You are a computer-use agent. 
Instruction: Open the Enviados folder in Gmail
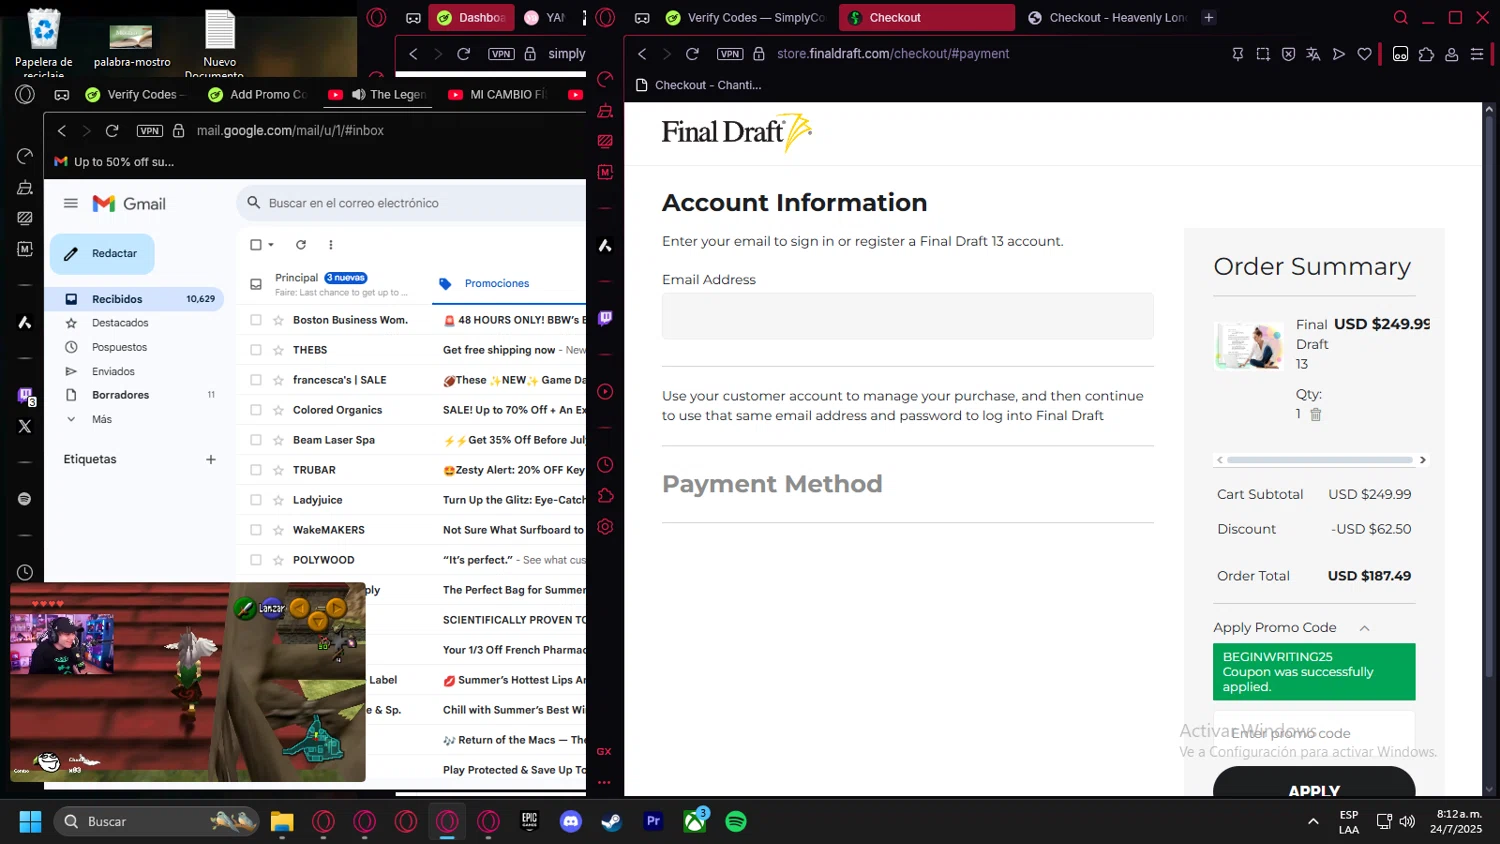coord(135,371)
